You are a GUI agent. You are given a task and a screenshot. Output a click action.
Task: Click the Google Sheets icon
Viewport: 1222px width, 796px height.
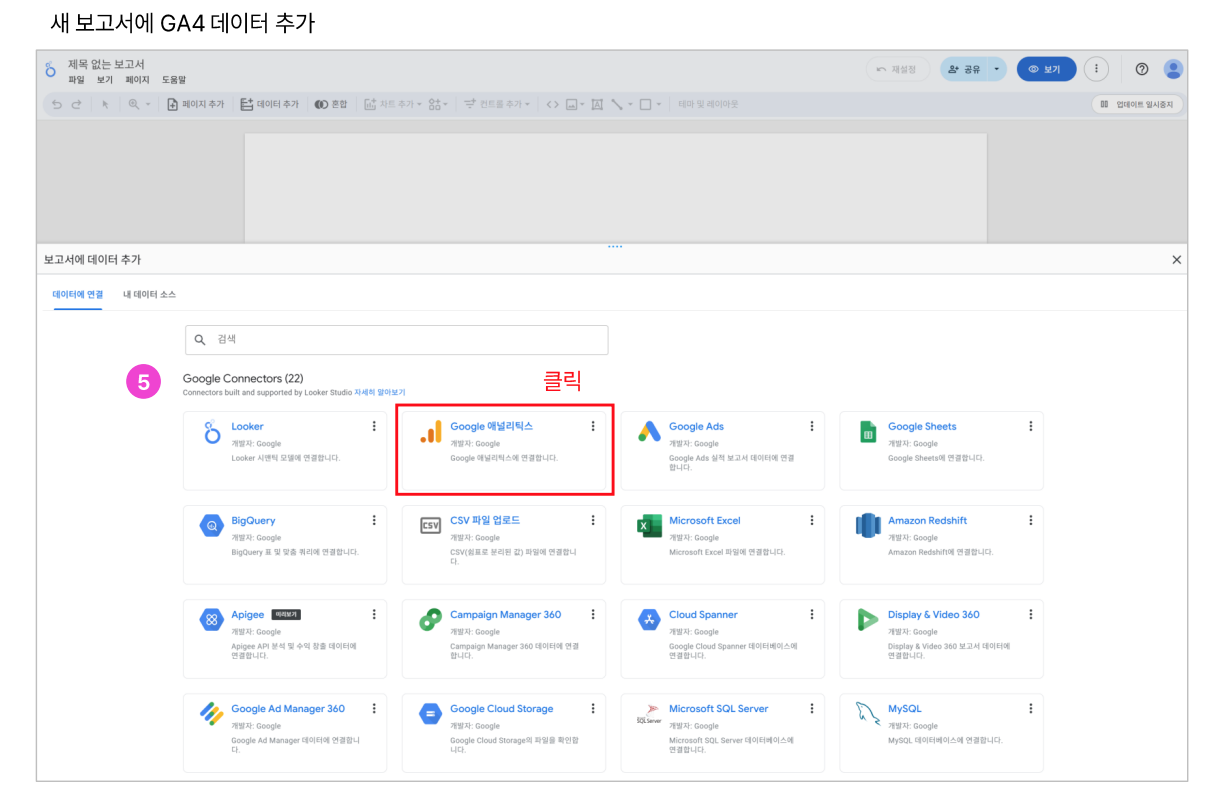[x=868, y=432]
